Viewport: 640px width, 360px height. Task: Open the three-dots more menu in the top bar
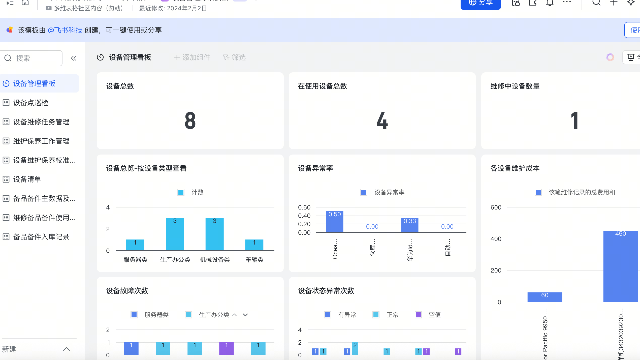tap(567, 2)
